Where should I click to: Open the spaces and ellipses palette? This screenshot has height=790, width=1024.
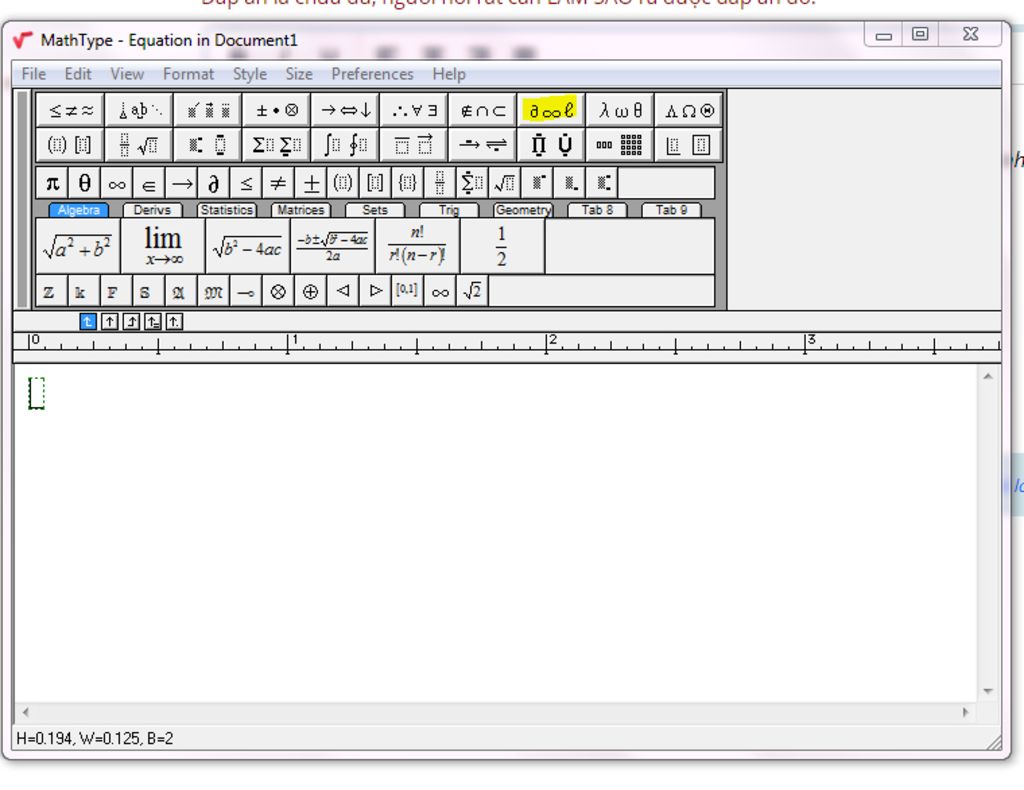[139, 110]
